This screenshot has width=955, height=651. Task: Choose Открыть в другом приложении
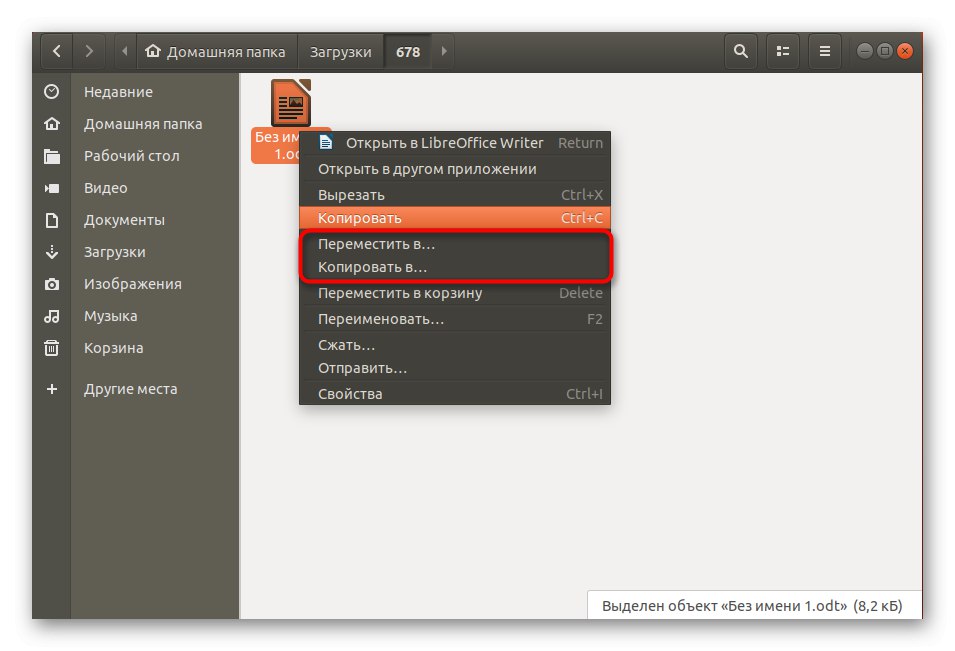click(x=455, y=169)
